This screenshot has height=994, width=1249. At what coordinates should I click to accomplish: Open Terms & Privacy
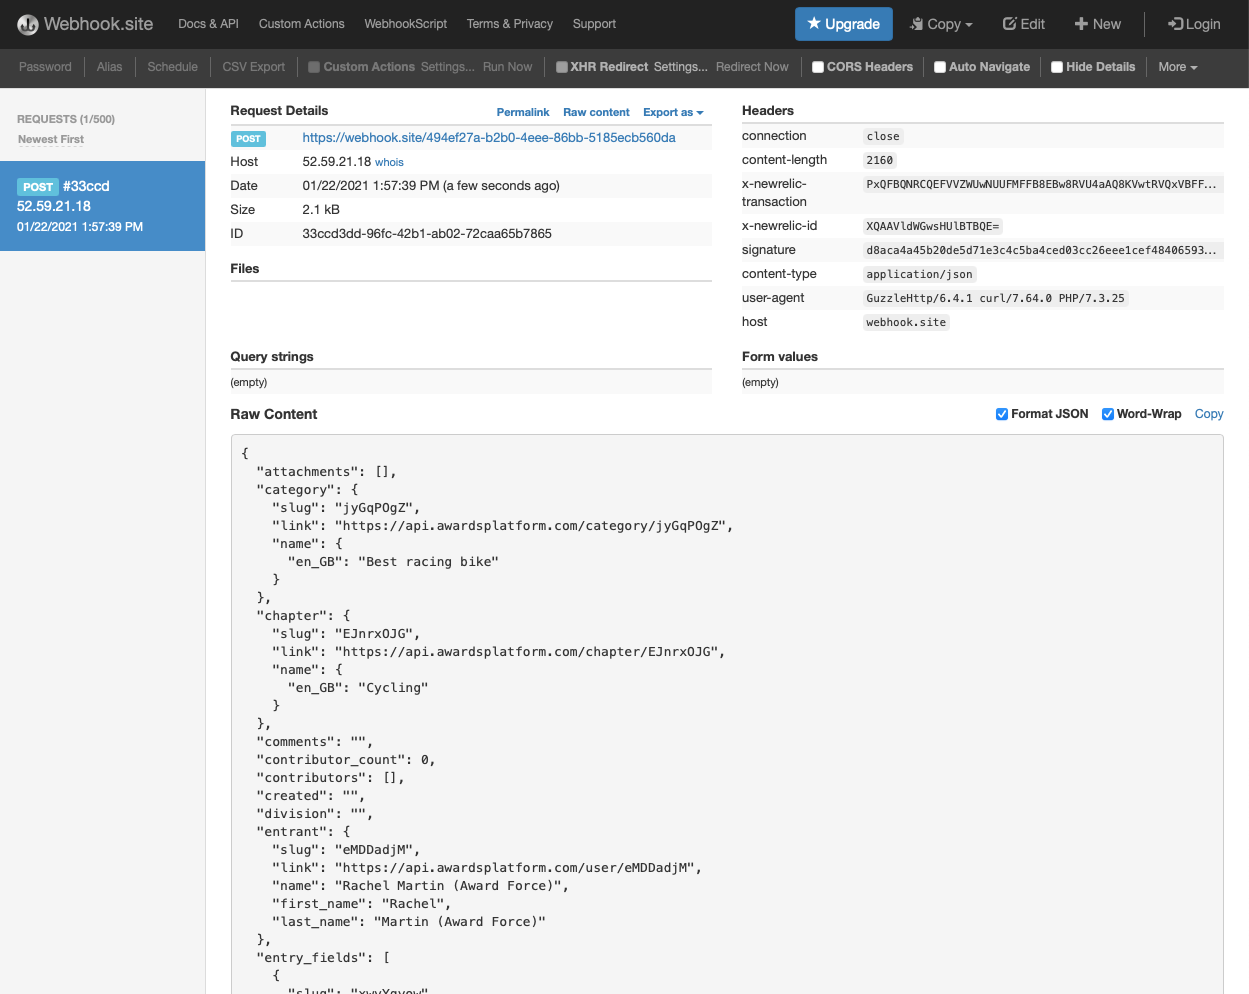click(x=509, y=24)
